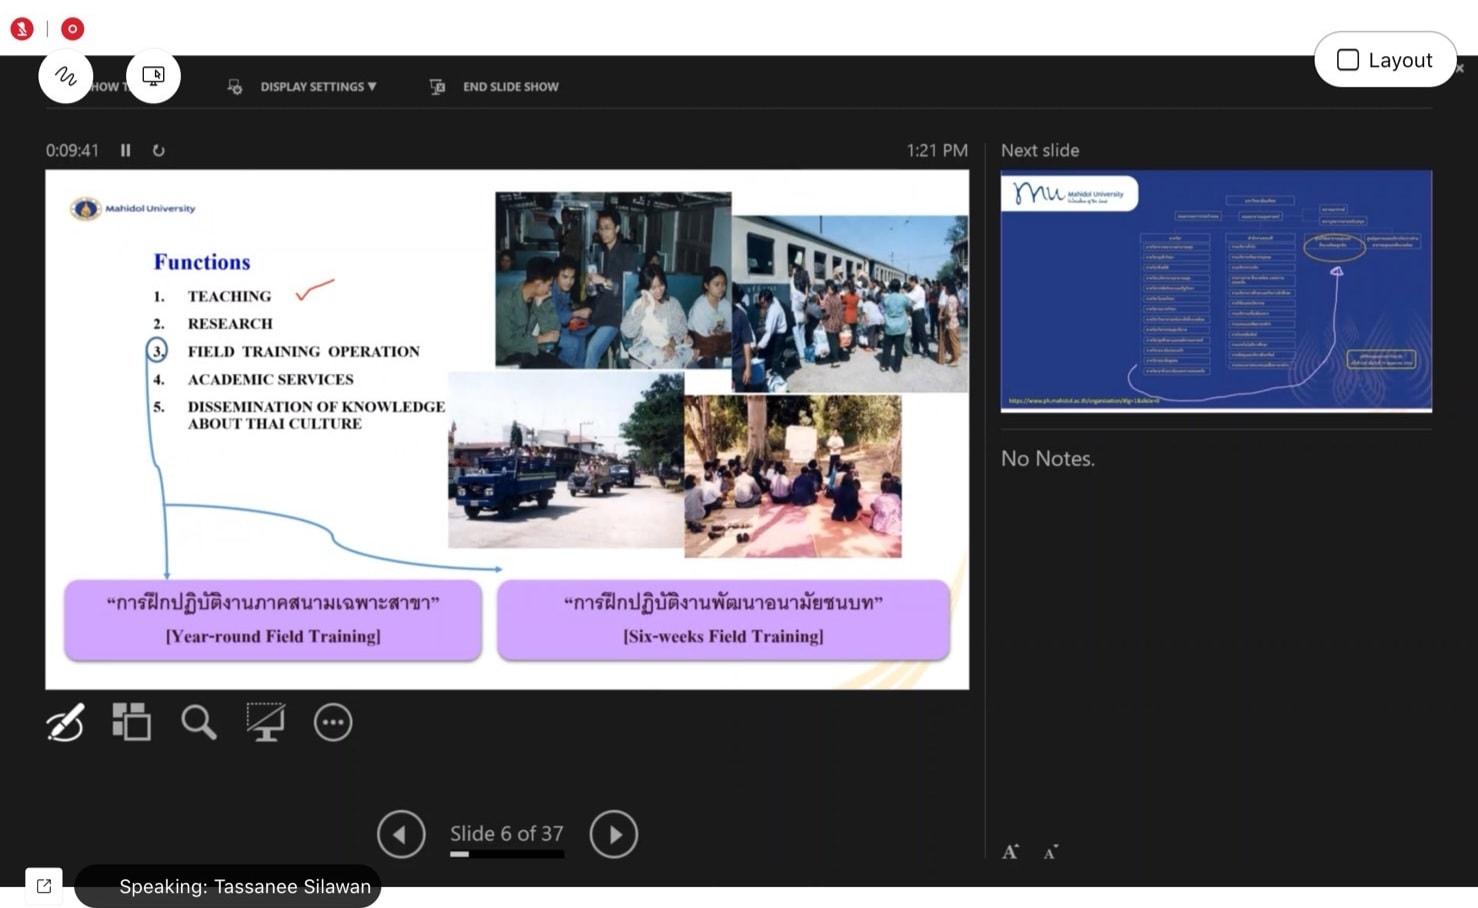Open the Layout options
1478x908 pixels.
(1385, 60)
